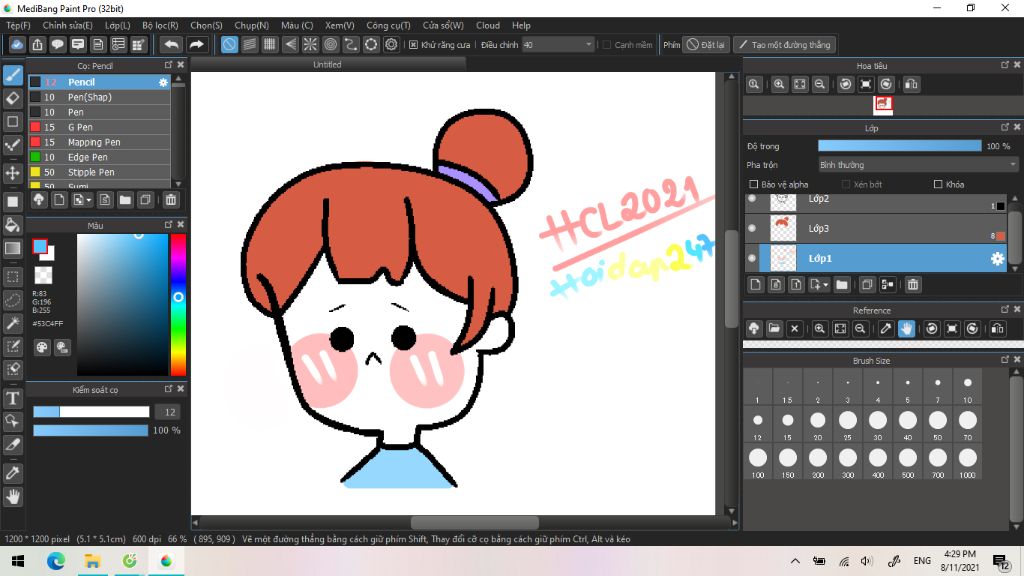
Task: Click the rainbow hue slider bar
Action: point(178,305)
